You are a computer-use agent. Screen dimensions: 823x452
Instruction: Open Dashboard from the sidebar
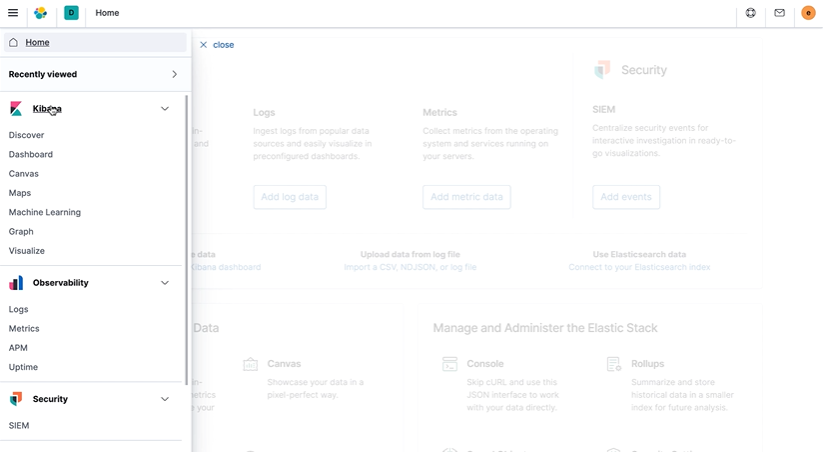pyautogui.click(x=31, y=155)
